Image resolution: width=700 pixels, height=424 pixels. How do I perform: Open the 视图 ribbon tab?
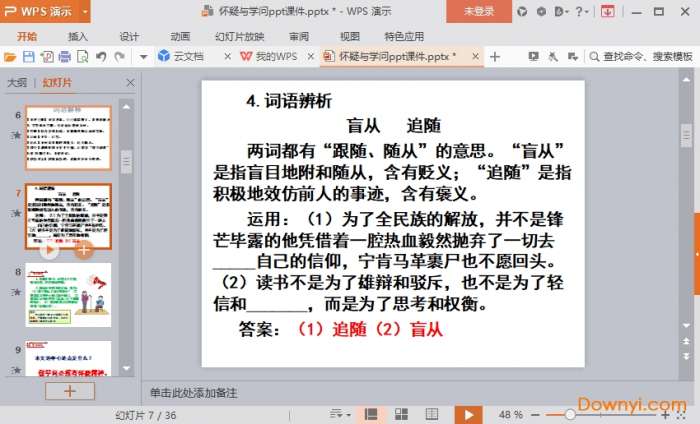350,37
